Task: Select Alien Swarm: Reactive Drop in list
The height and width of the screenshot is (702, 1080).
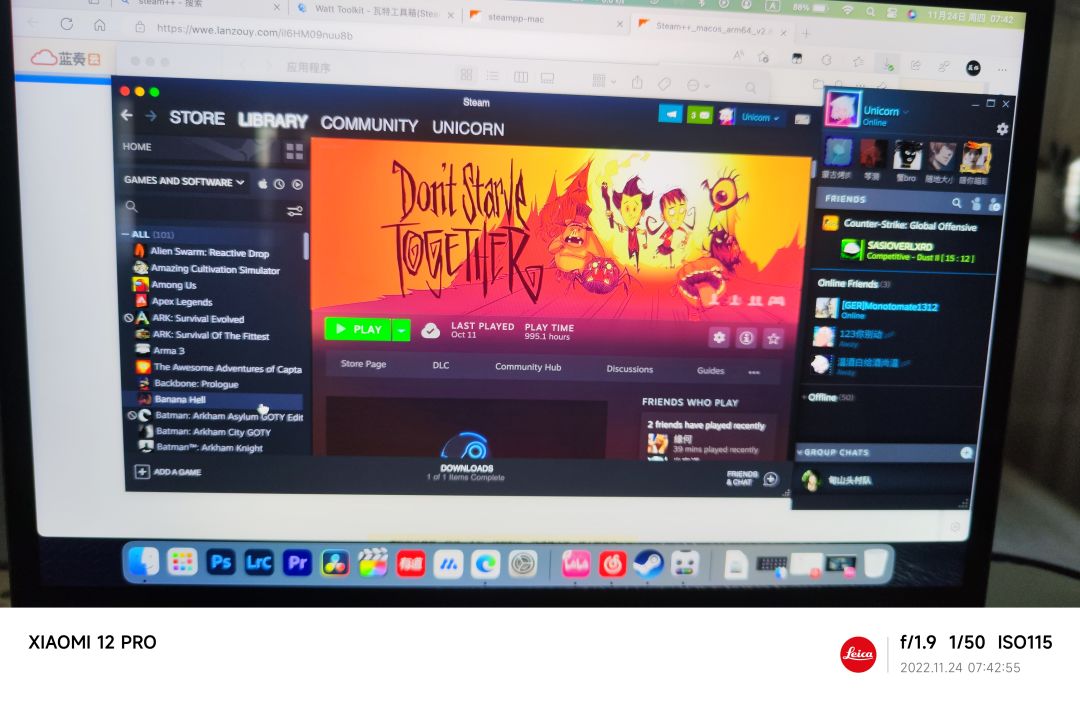Action: (209, 253)
